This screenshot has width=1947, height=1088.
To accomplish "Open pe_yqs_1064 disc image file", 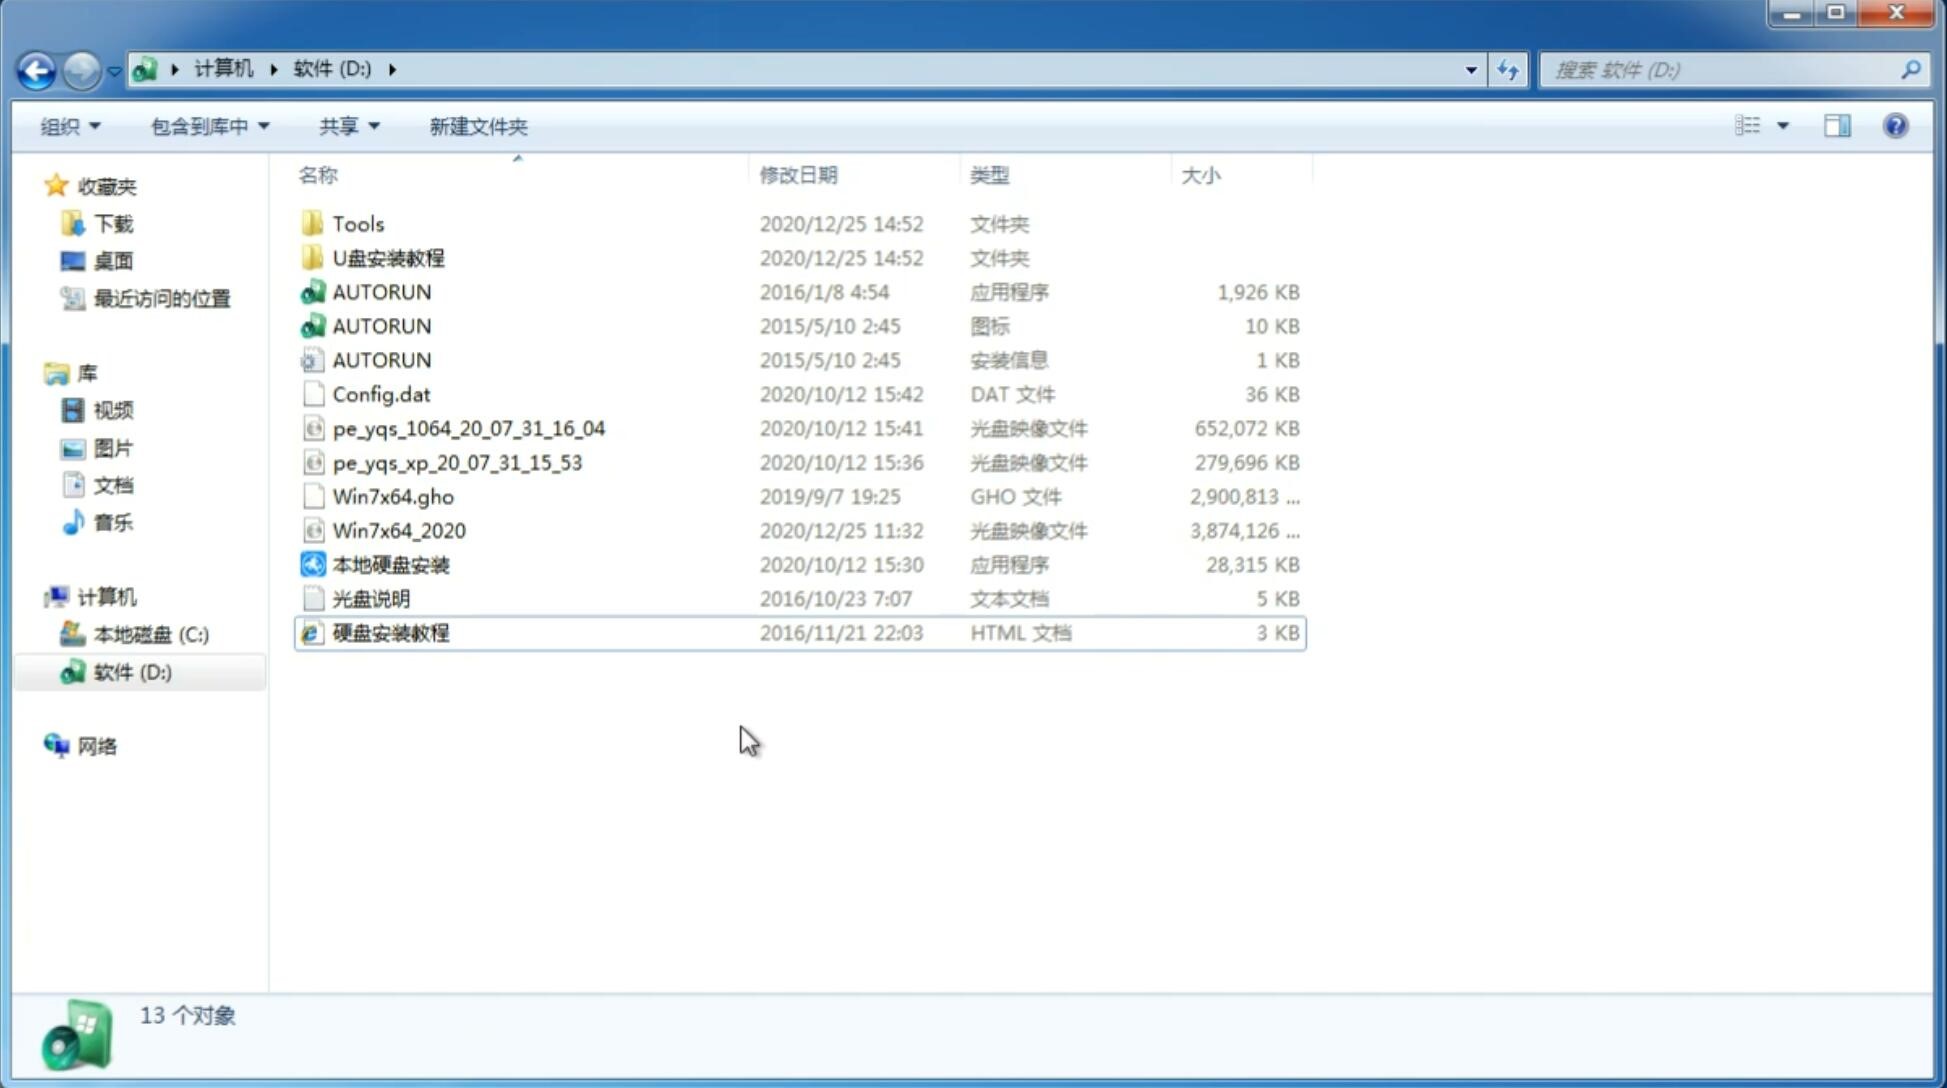I will 468,428.
